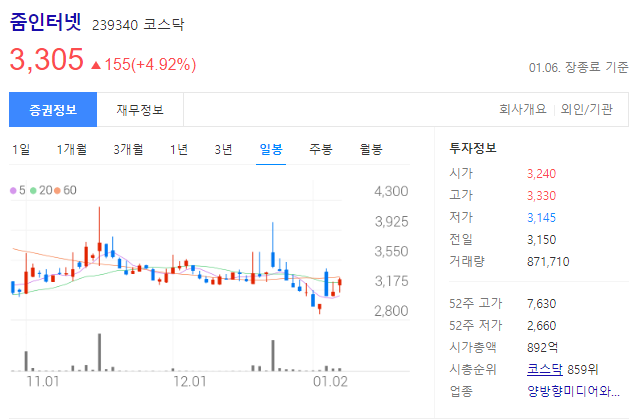Click the red up-triangle price change icon
This screenshot has height=419, width=638.
(96, 65)
